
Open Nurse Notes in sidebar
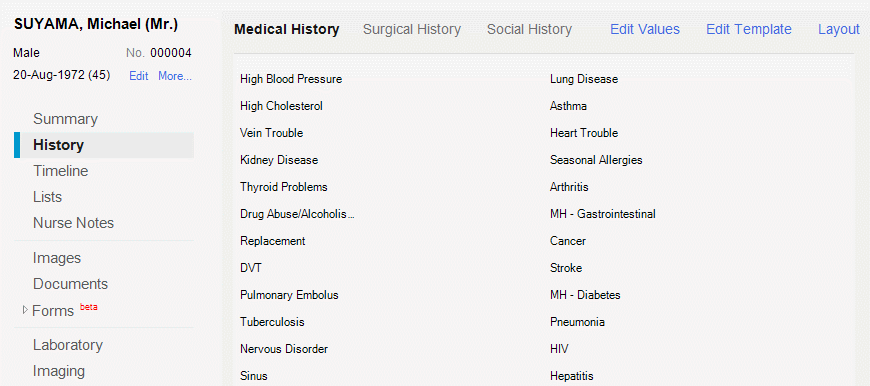pyautogui.click(x=73, y=223)
